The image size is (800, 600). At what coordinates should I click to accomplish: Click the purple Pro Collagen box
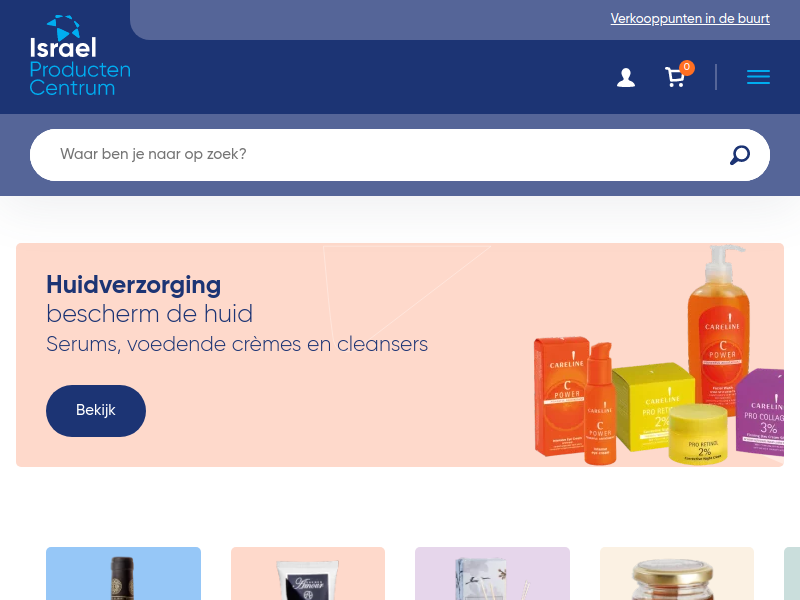(761, 411)
